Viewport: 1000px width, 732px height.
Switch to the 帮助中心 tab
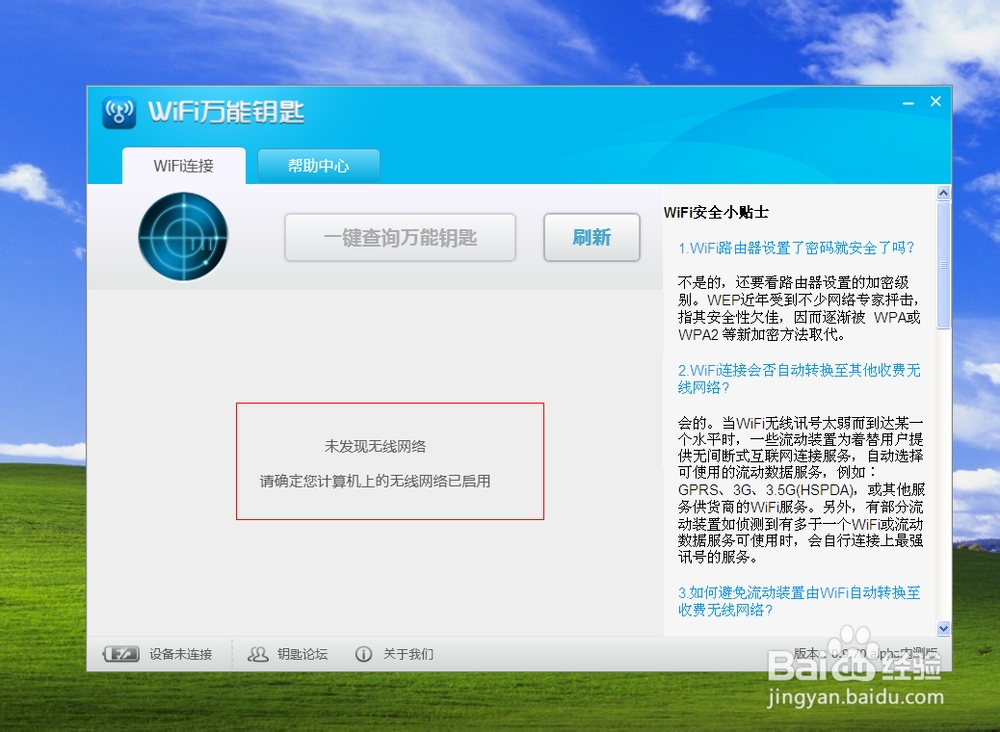point(318,165)
